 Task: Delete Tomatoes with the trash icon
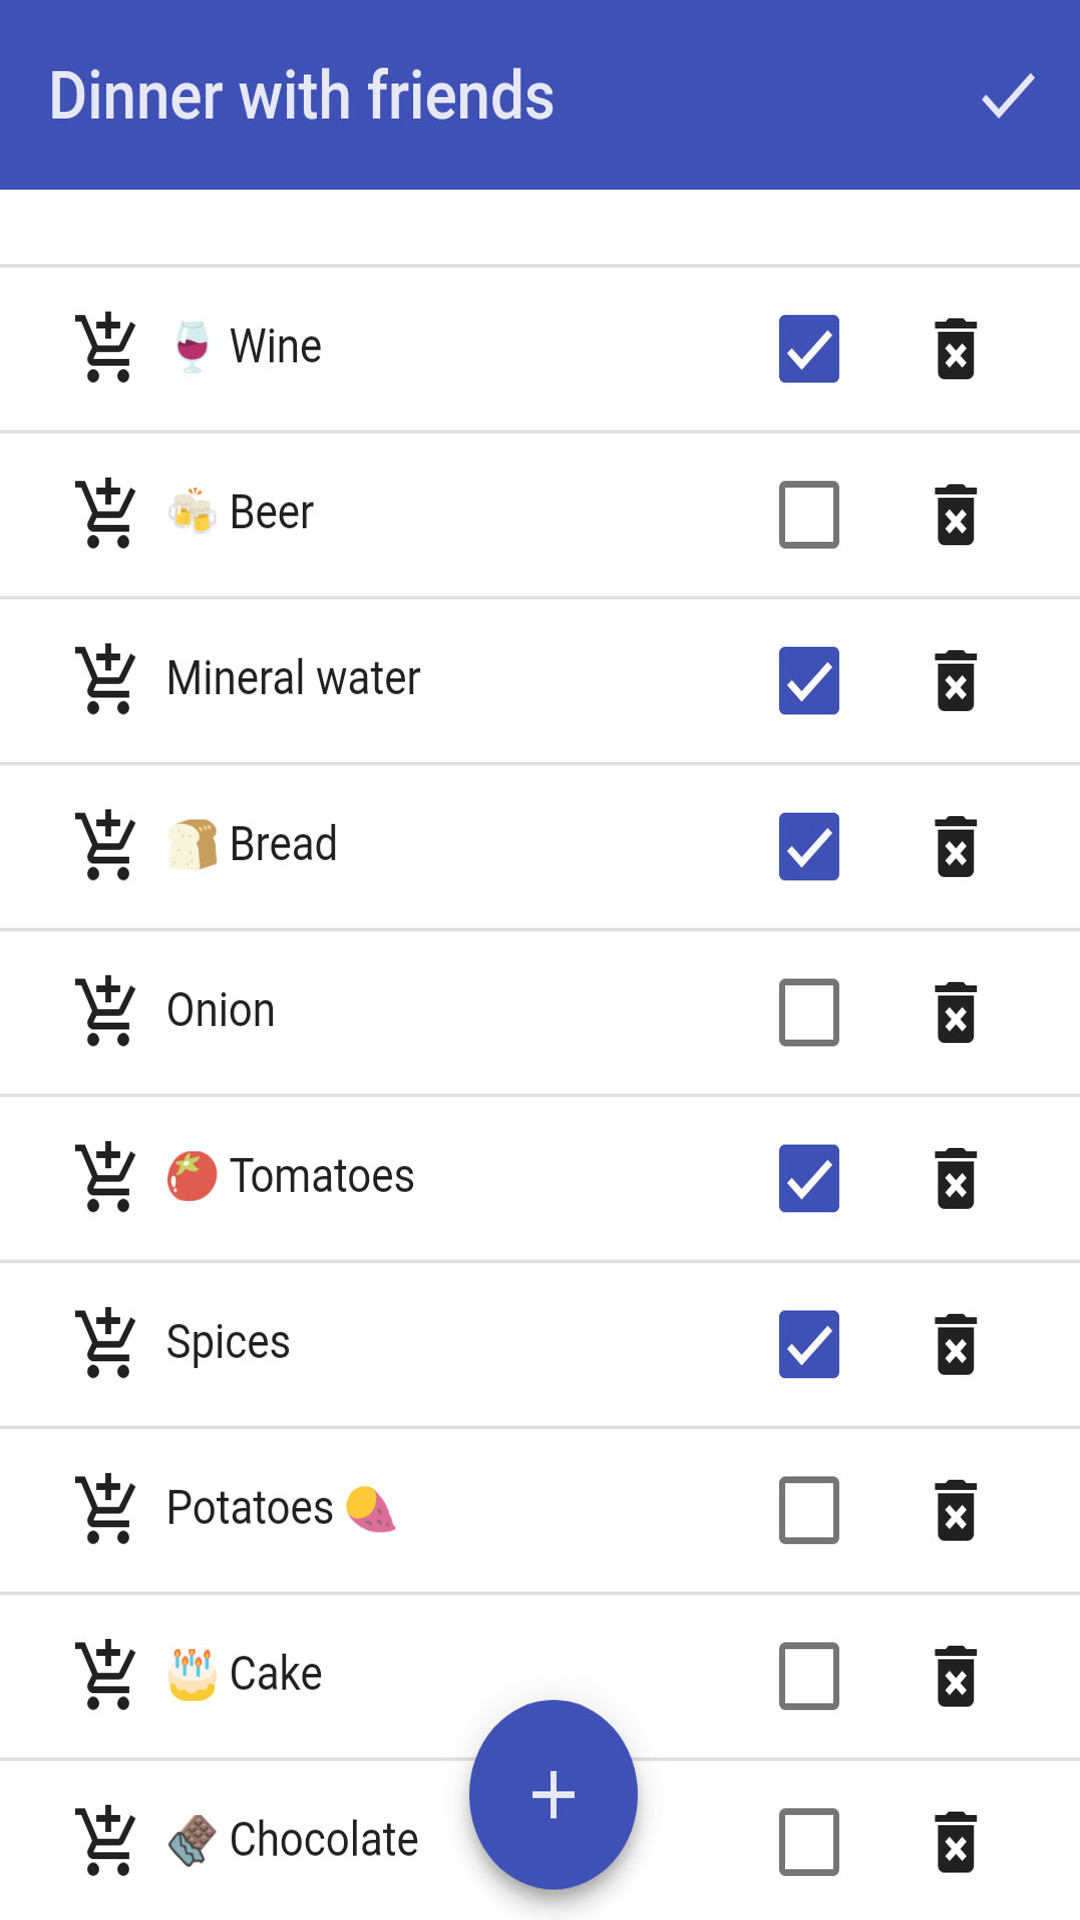point(956,1179)
